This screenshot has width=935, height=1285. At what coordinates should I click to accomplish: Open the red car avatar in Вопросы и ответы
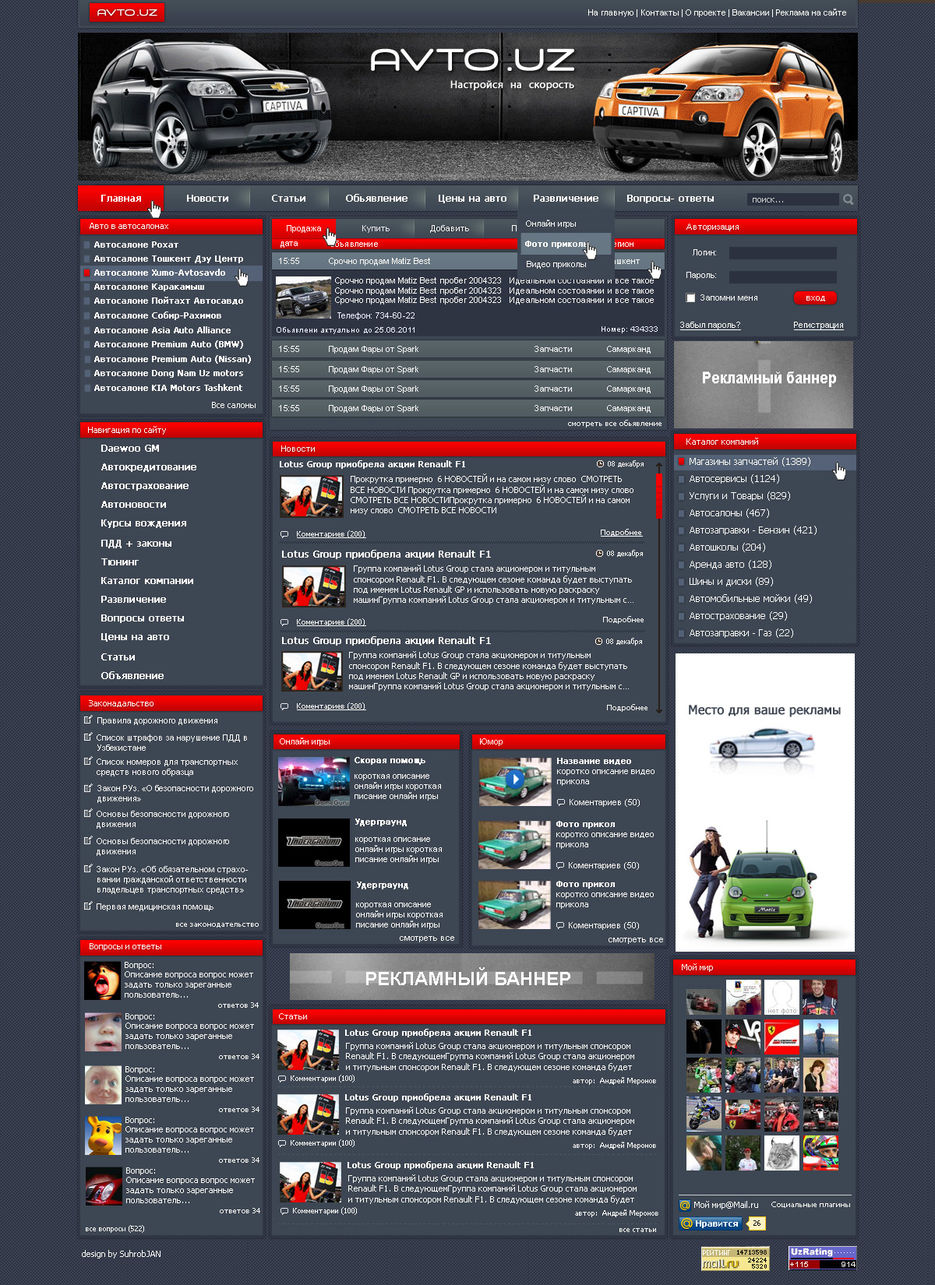click(103, 1186)
